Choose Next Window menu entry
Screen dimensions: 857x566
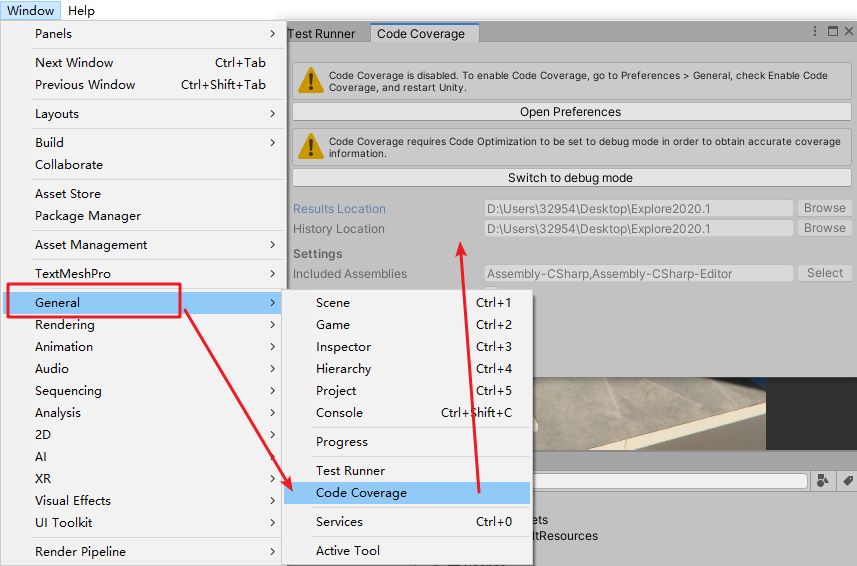point(144,63)
